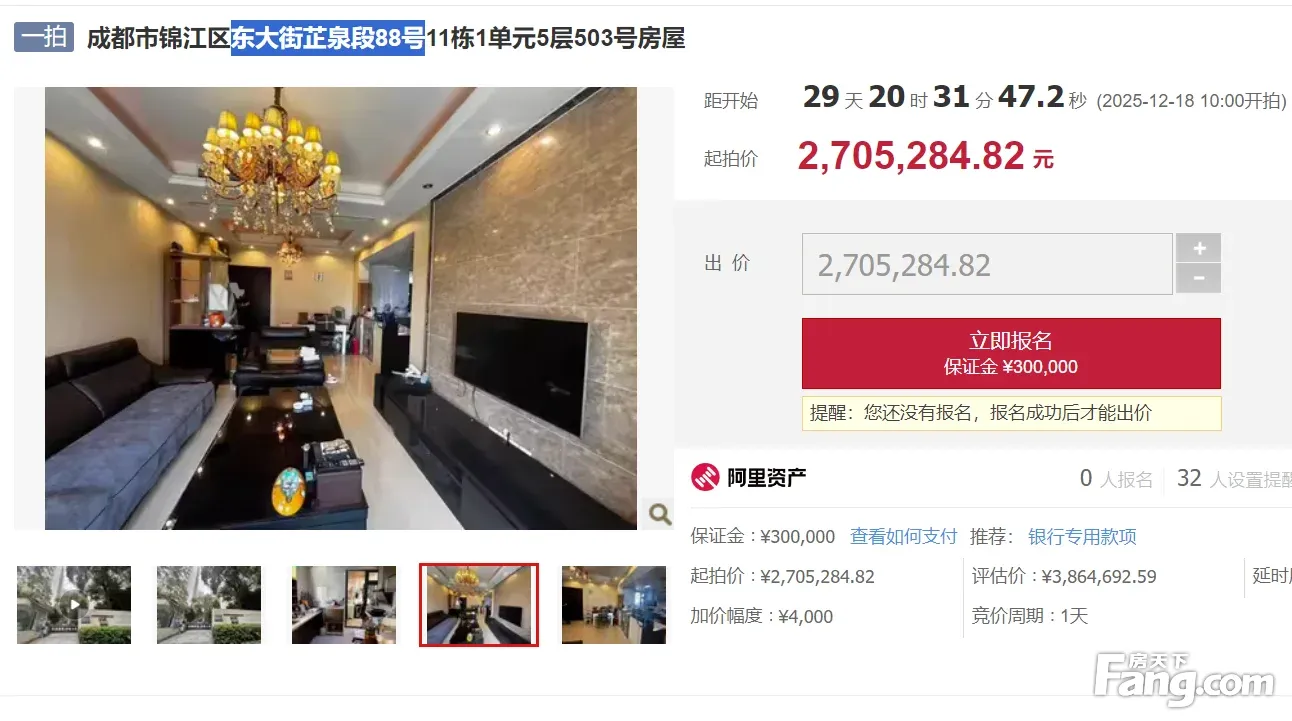Play the video thumbnail of building entrance
This screenshot has width=1292, height=721.
[74, 605]
